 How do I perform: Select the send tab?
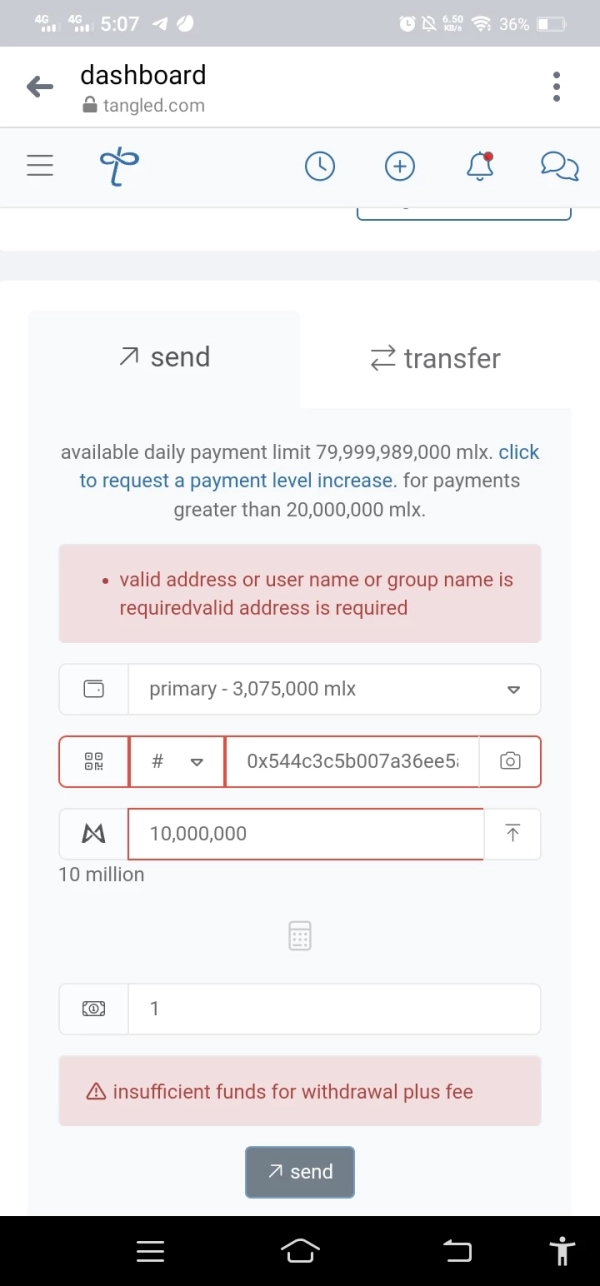click(x=164, y=358)
